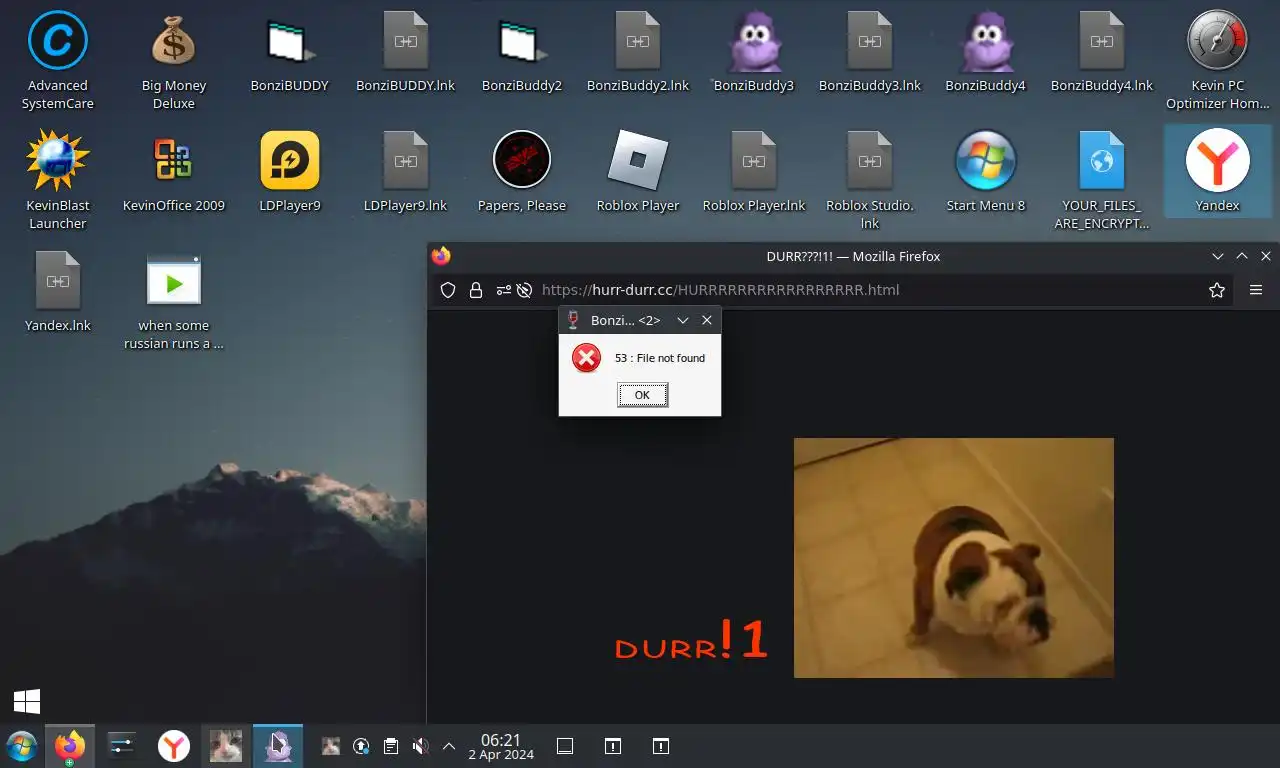Click the show desktop taskbar icon
This screenshot has width=1280, height=768.
(565, 746)
